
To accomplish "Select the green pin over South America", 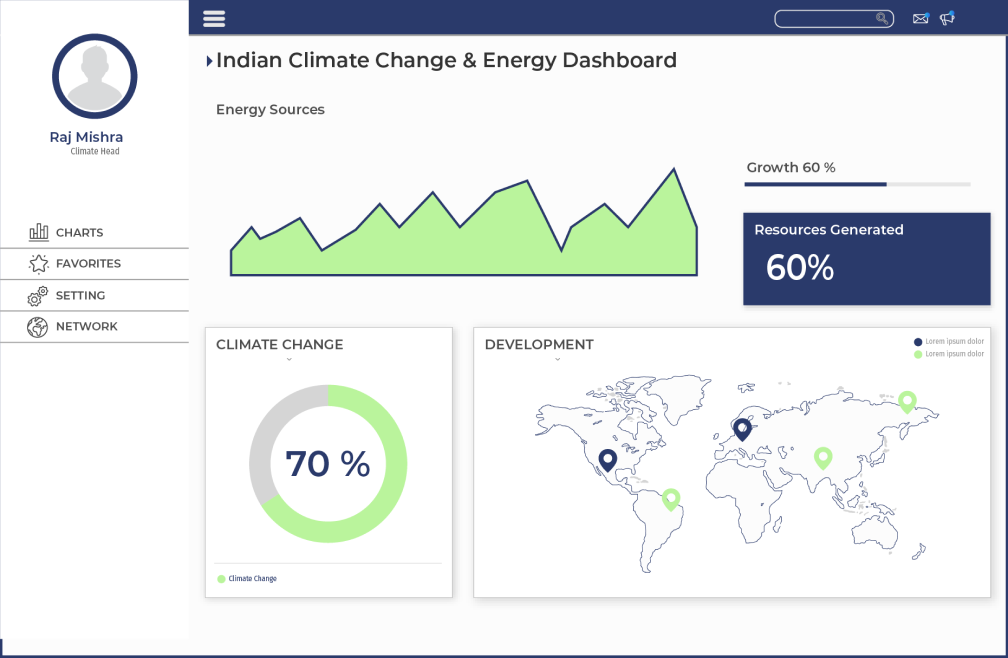I will [671, 498].
